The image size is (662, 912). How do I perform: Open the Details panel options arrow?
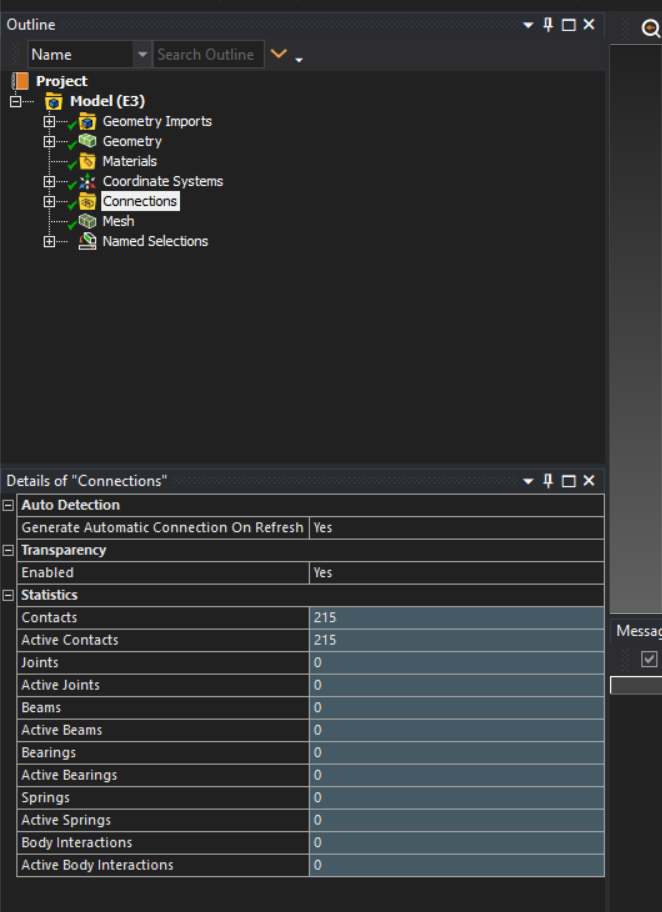click(x=528, y=481)
